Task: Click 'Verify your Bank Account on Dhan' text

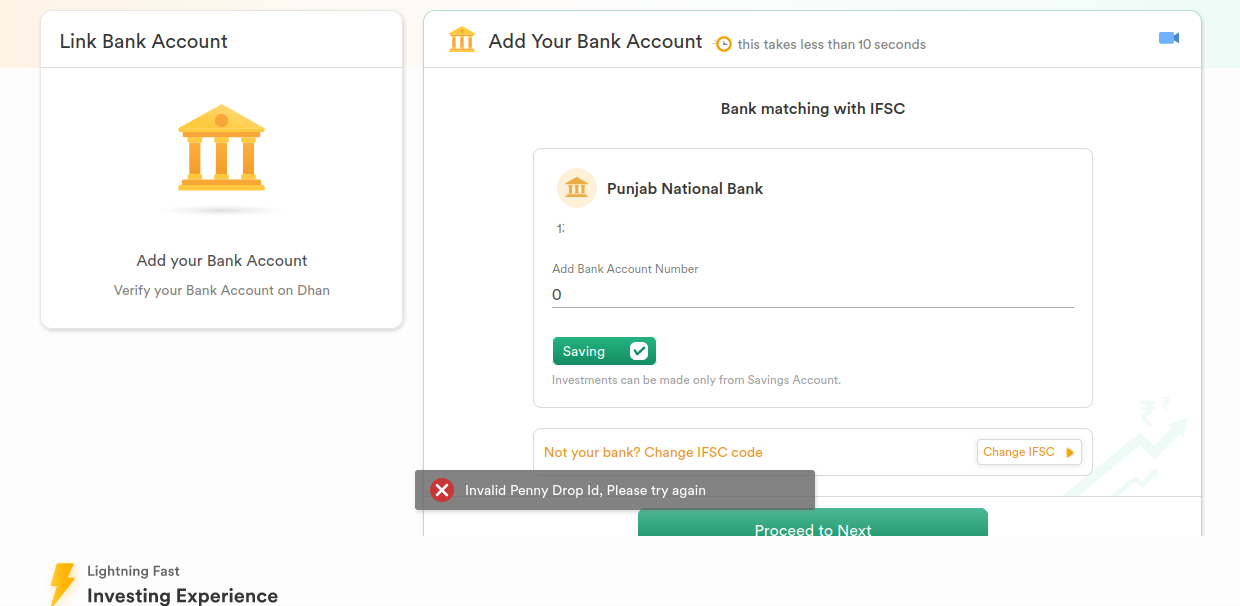Action: pos(222,290)
